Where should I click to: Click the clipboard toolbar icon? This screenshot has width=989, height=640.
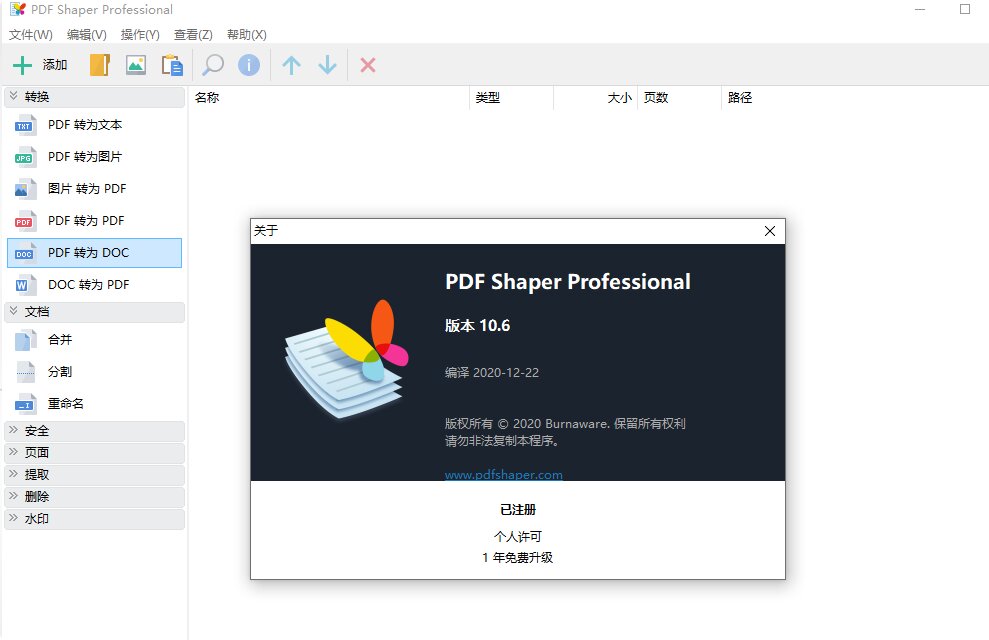pyautogui.click(x=172, y=64)
